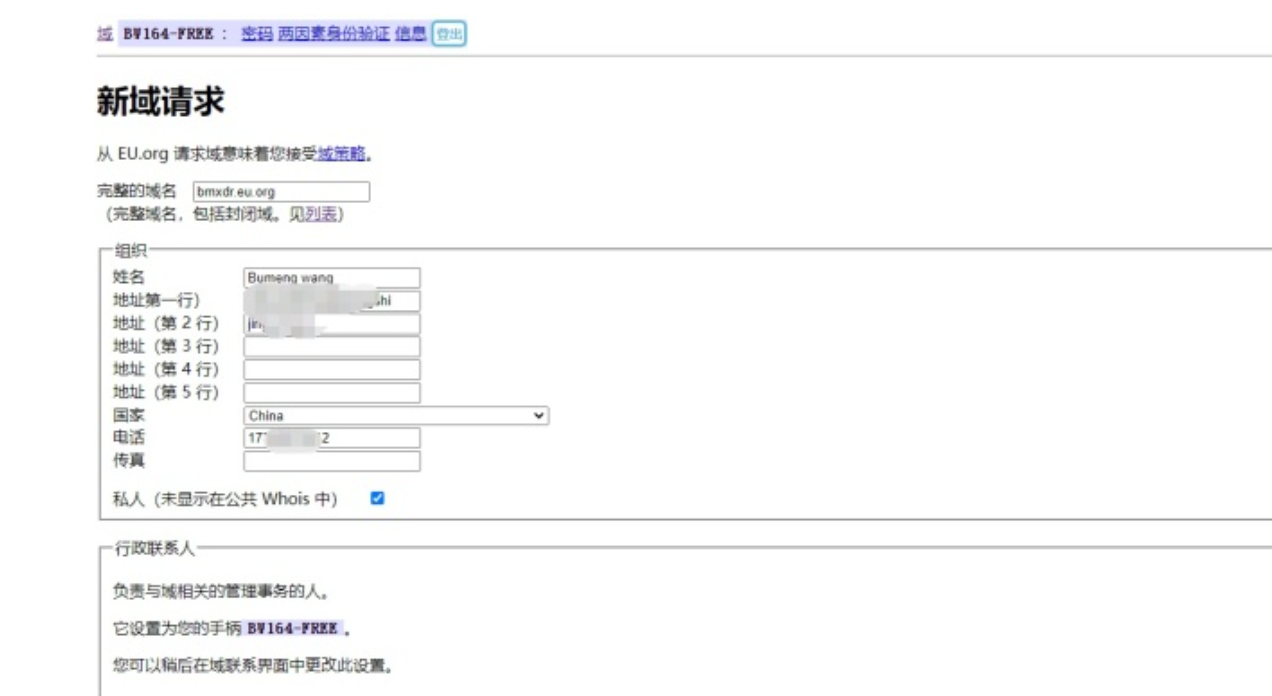Click the 姓名 name field containing Bumeng wang

pos(331,277)
